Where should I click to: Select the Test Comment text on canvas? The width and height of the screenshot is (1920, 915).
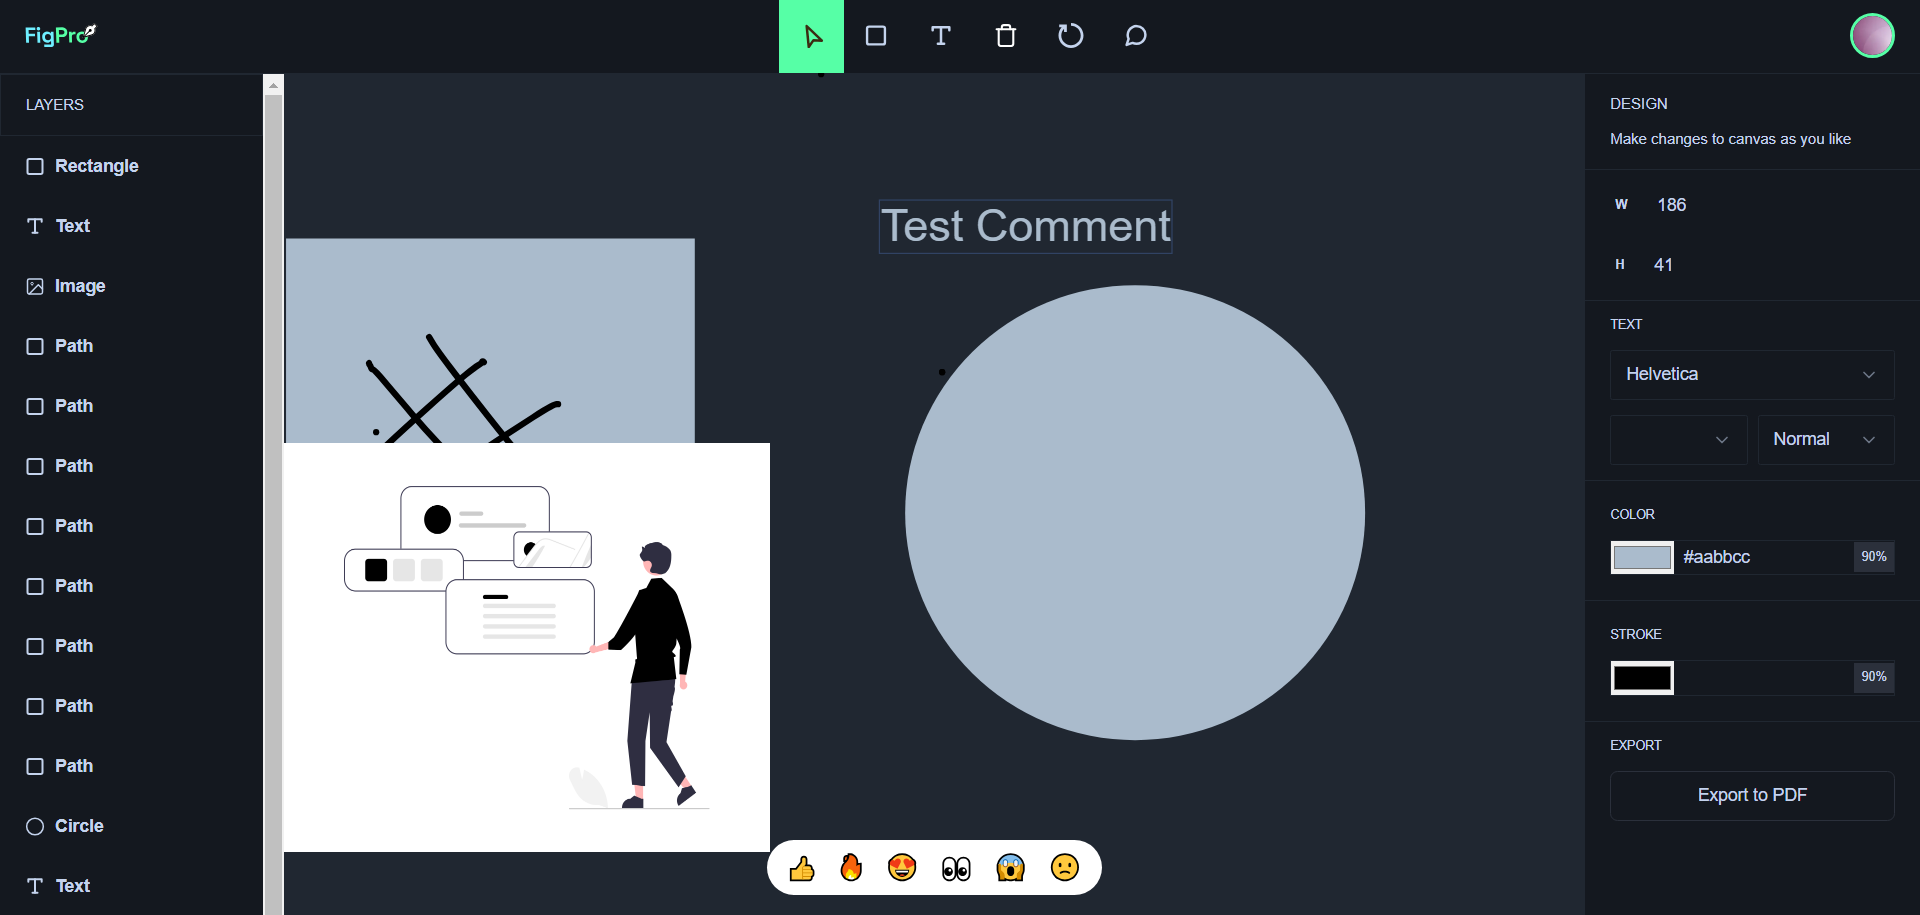(1025, 226)
